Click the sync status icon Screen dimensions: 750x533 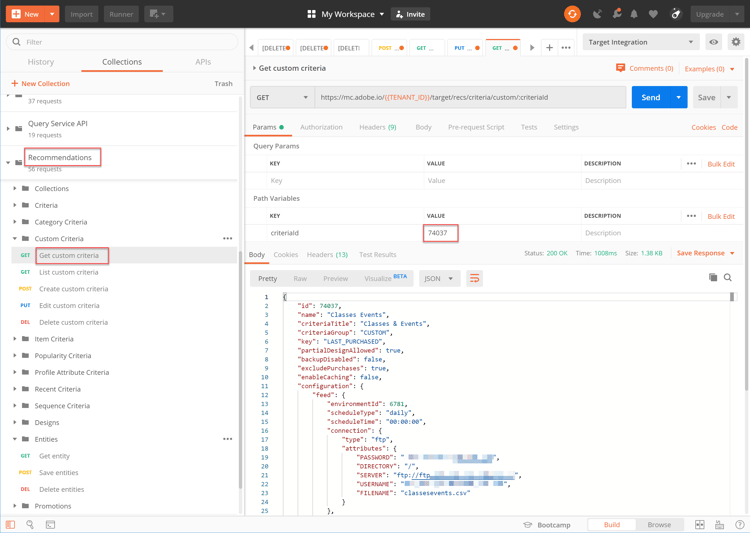pos(572,14)
